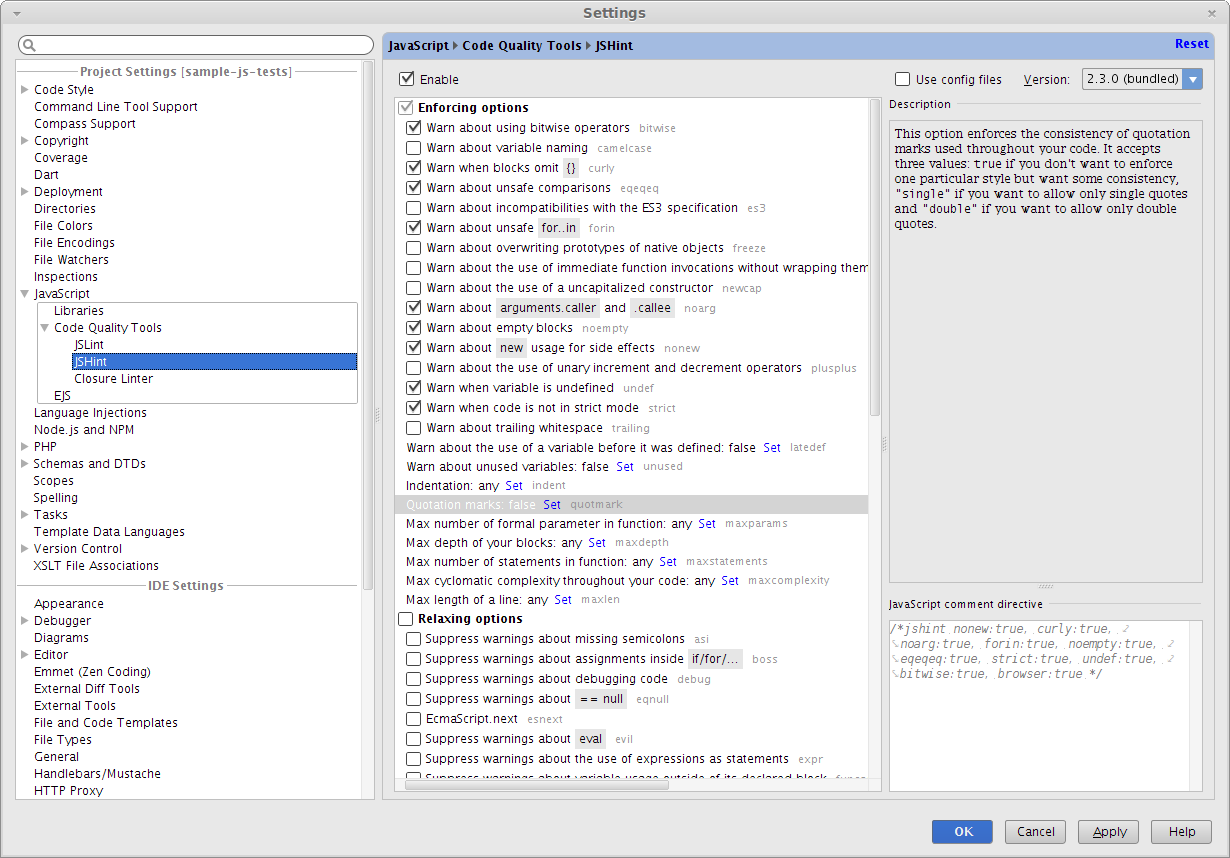Image resolution: width=1230 pixels, height=858 pixels.
Task: Click Set link for Indentation
Action: tap(514, 486)
